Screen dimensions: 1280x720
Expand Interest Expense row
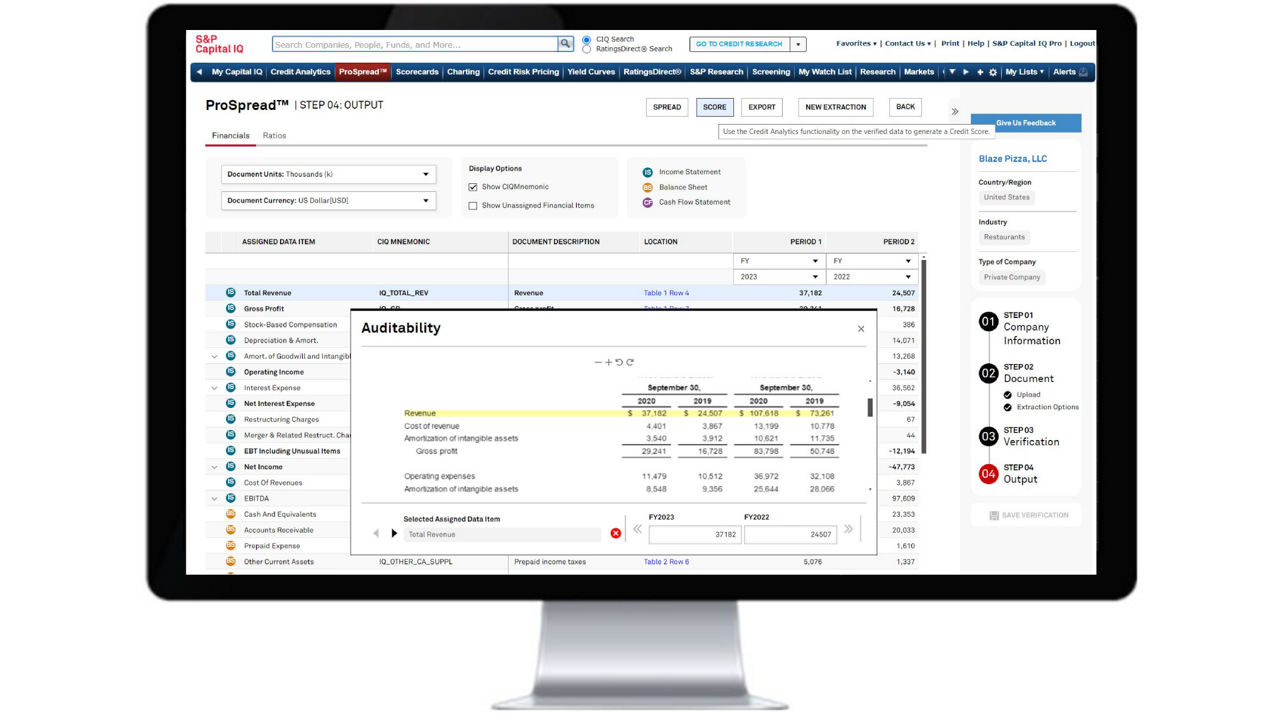(214, 388)
